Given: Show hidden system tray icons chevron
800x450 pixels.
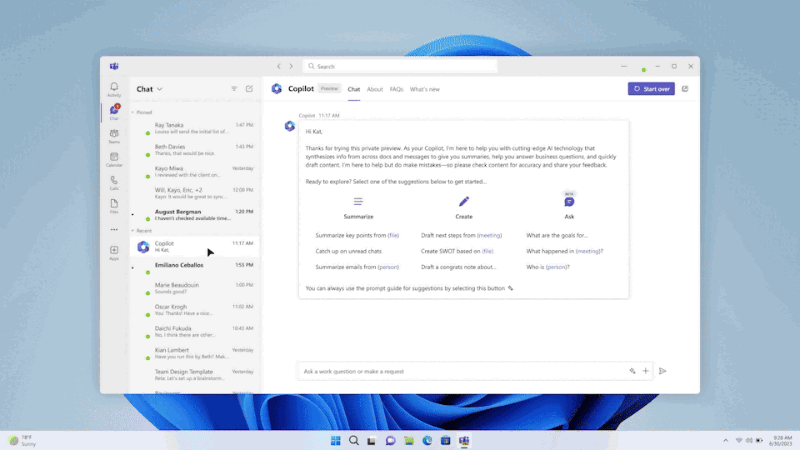Looking at the screenshot, I should (726, 440).
